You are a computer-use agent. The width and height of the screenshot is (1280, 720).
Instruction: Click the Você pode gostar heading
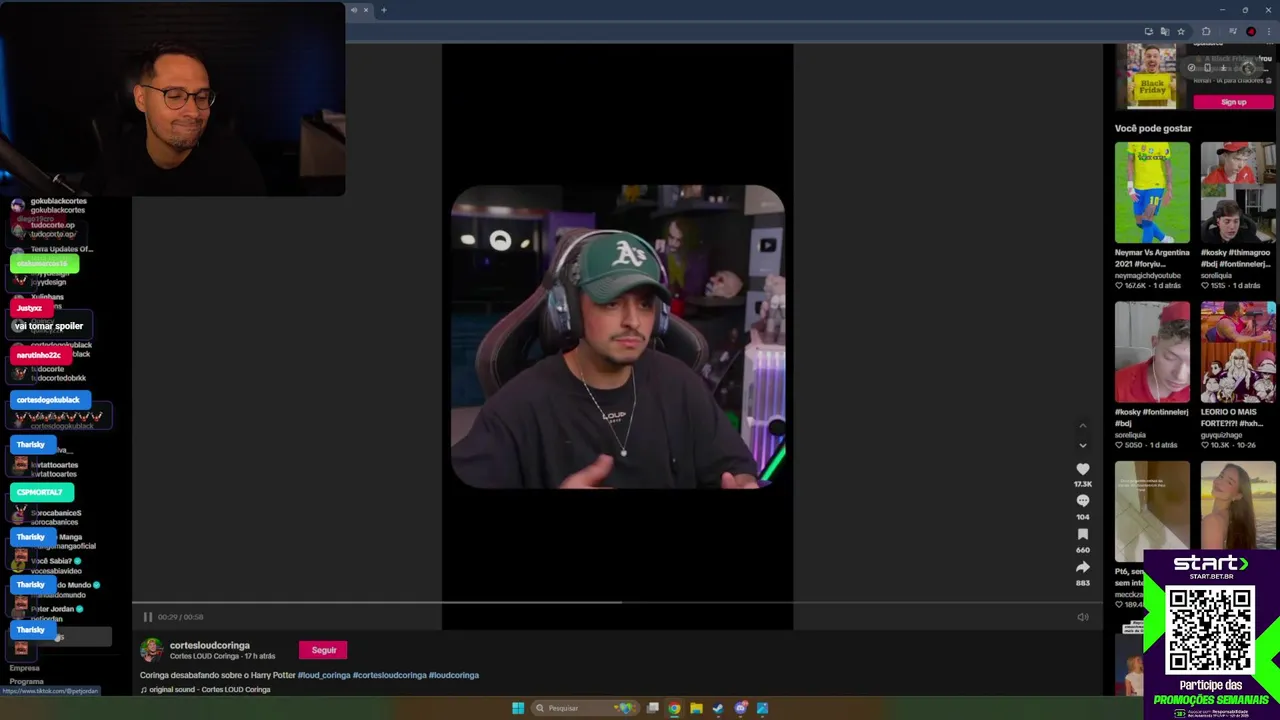point(1153,128)
